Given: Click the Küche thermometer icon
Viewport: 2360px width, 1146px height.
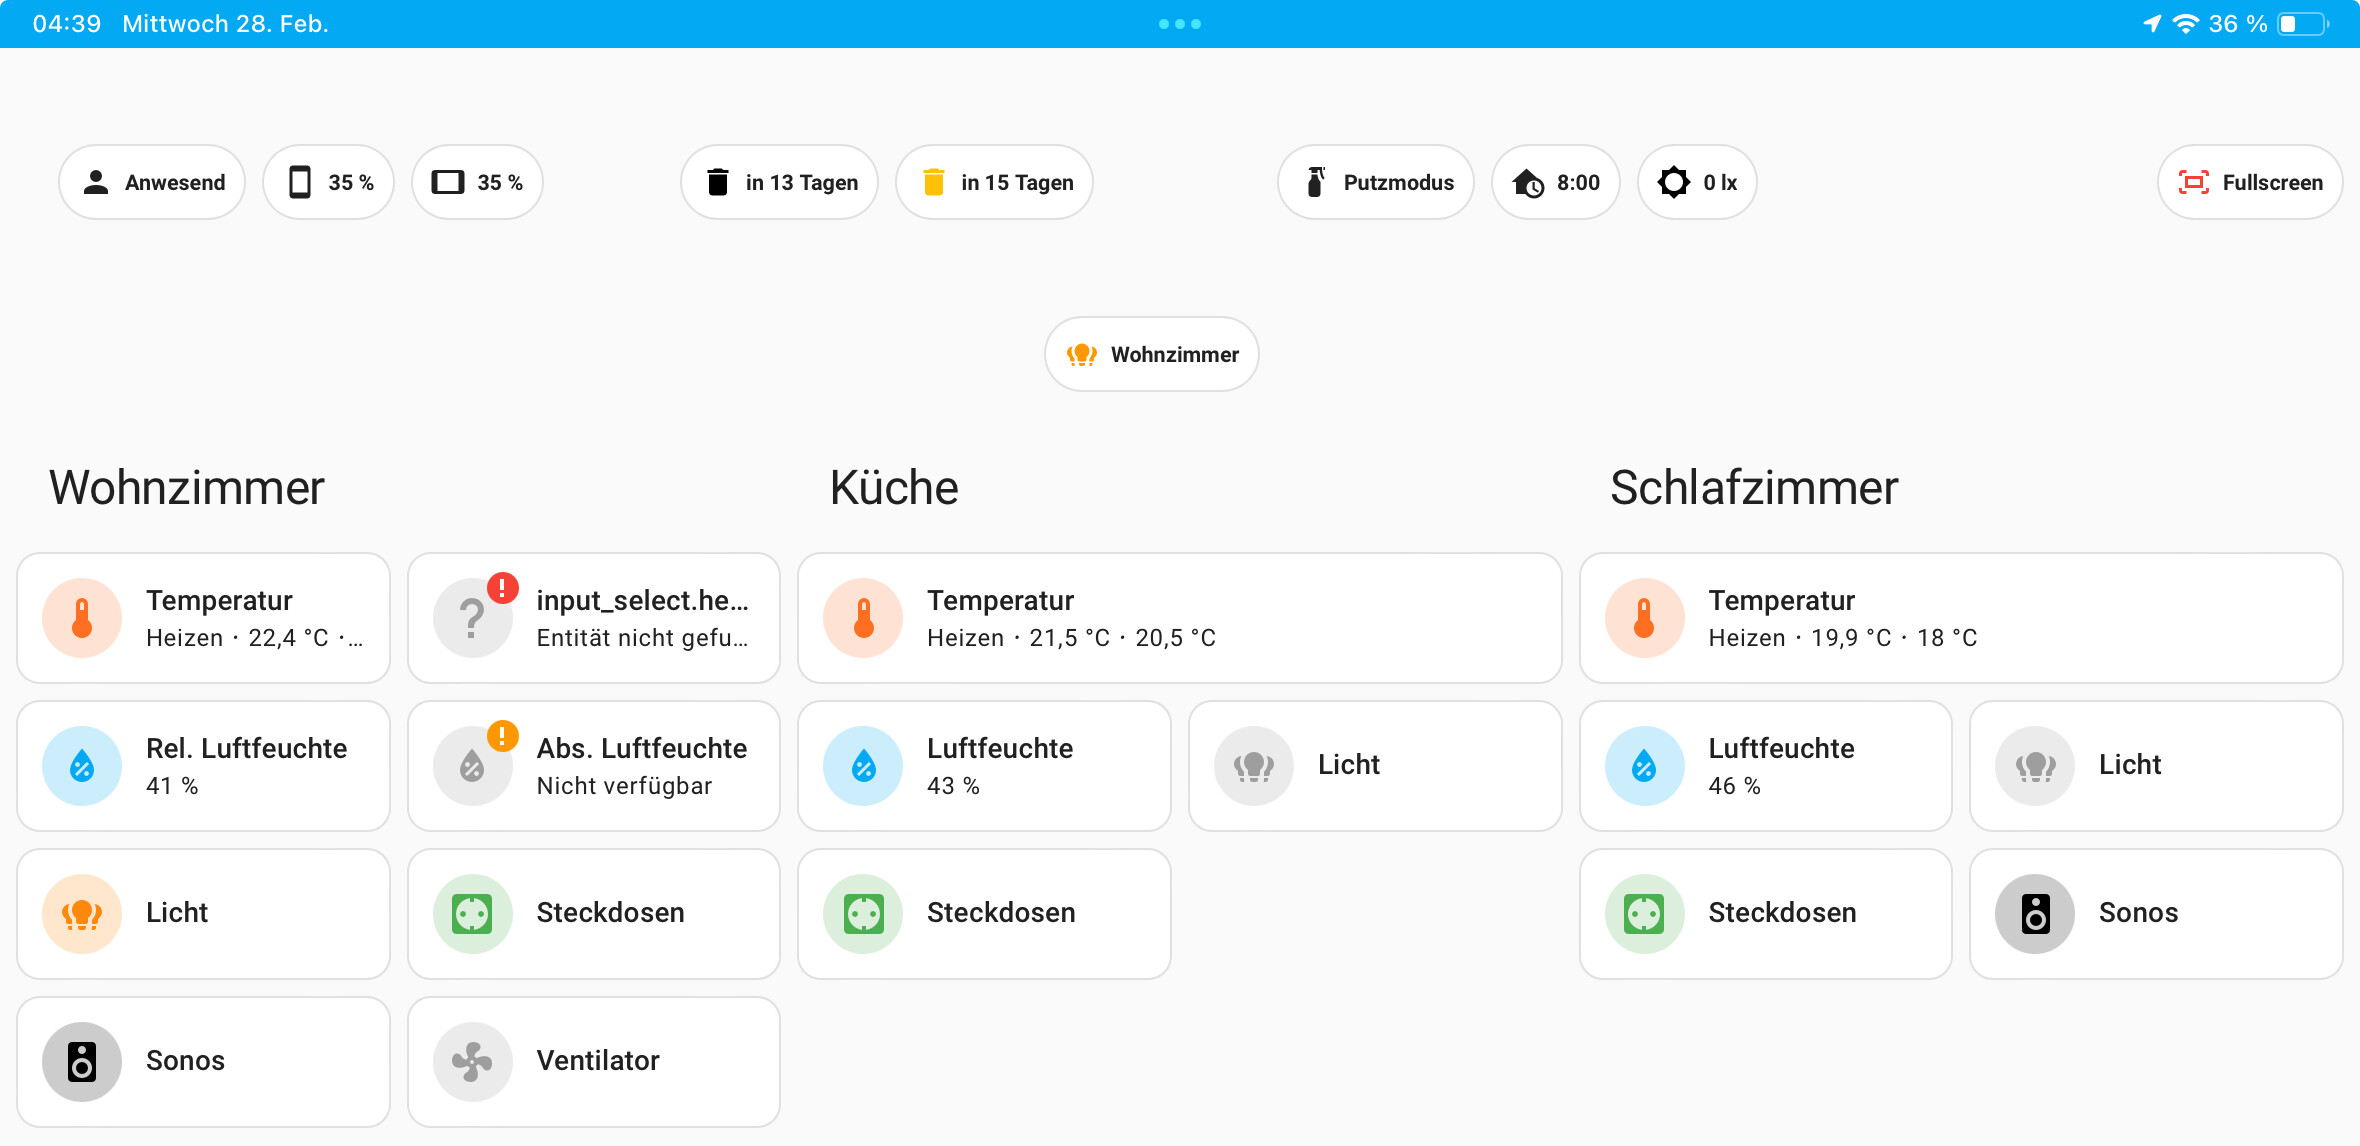Looking at the screenshot, I should pyautogui.click(x=863, y=618).
